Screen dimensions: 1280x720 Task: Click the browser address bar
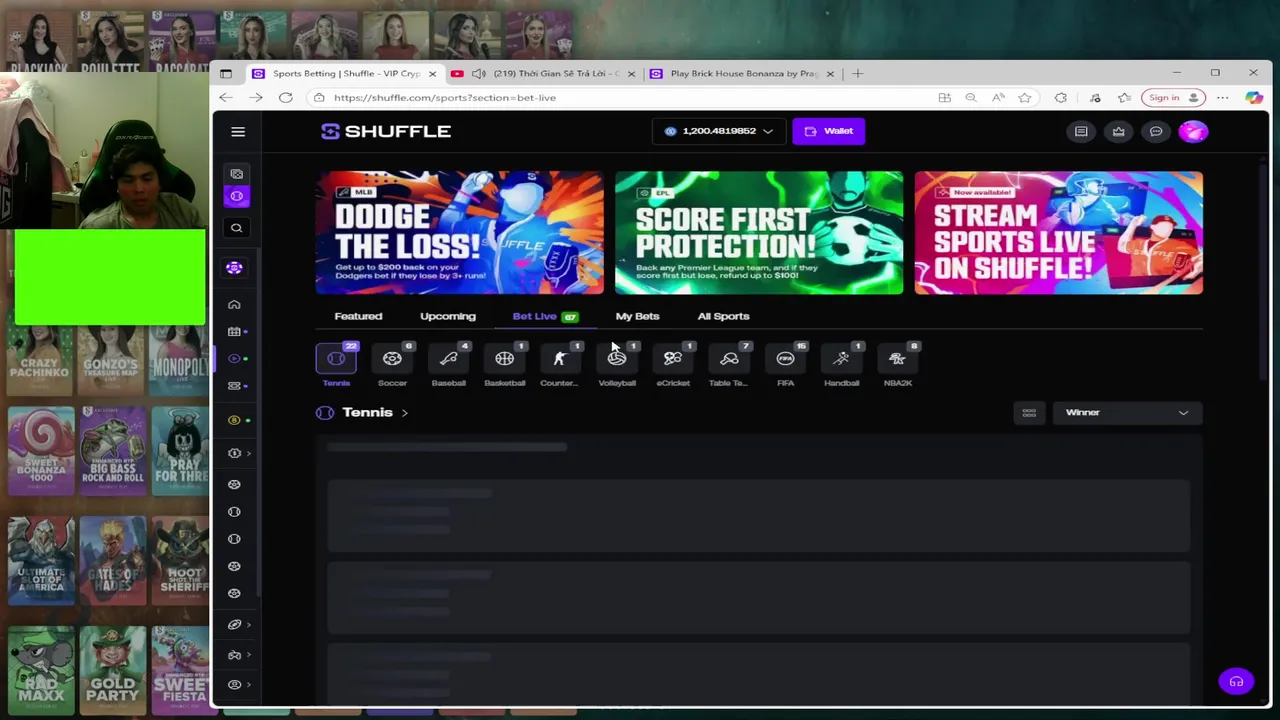[x=620, y=97]
